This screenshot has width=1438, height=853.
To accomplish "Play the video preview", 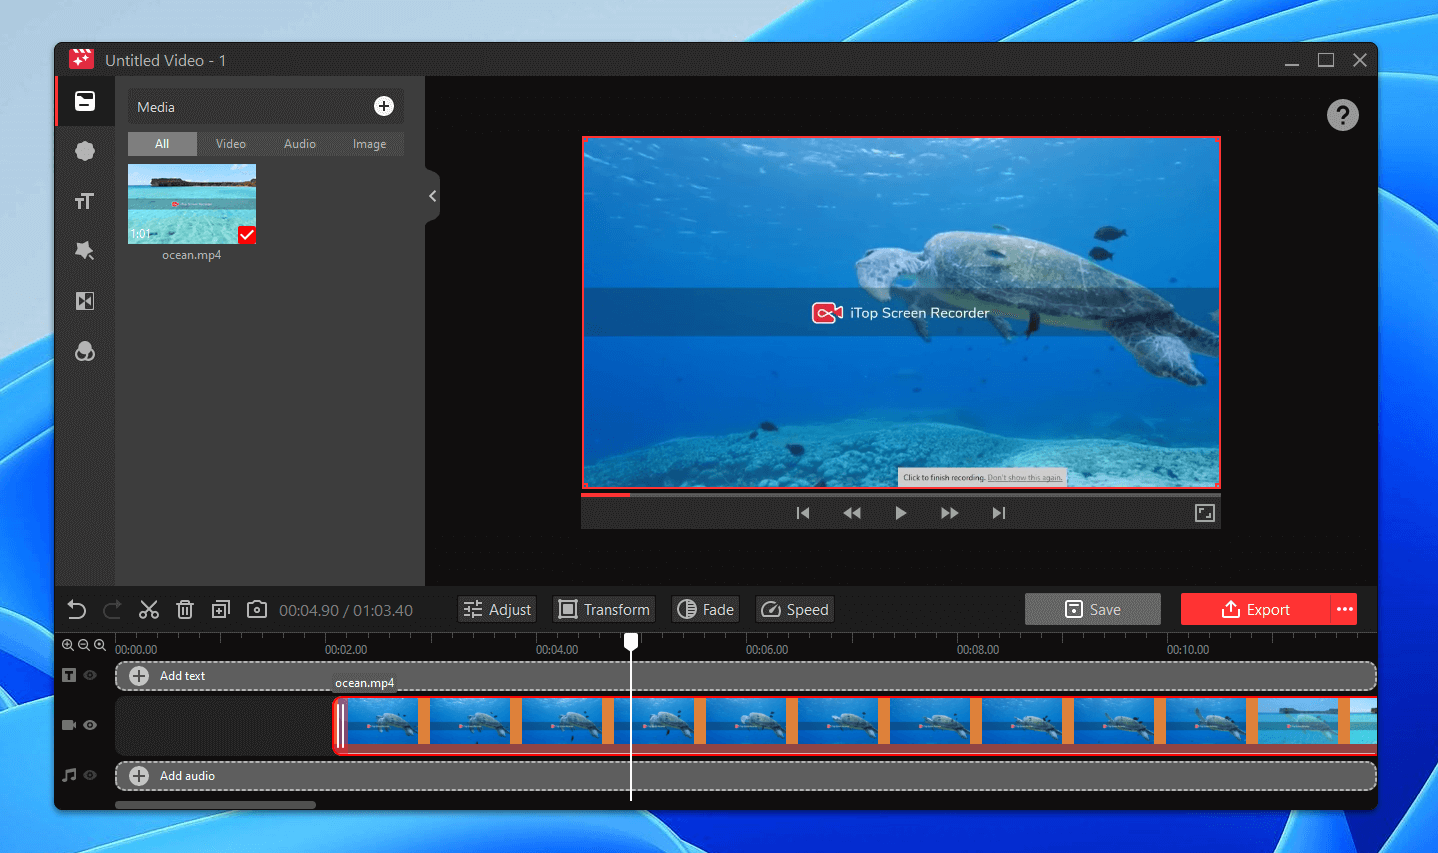I will point(901,513).
